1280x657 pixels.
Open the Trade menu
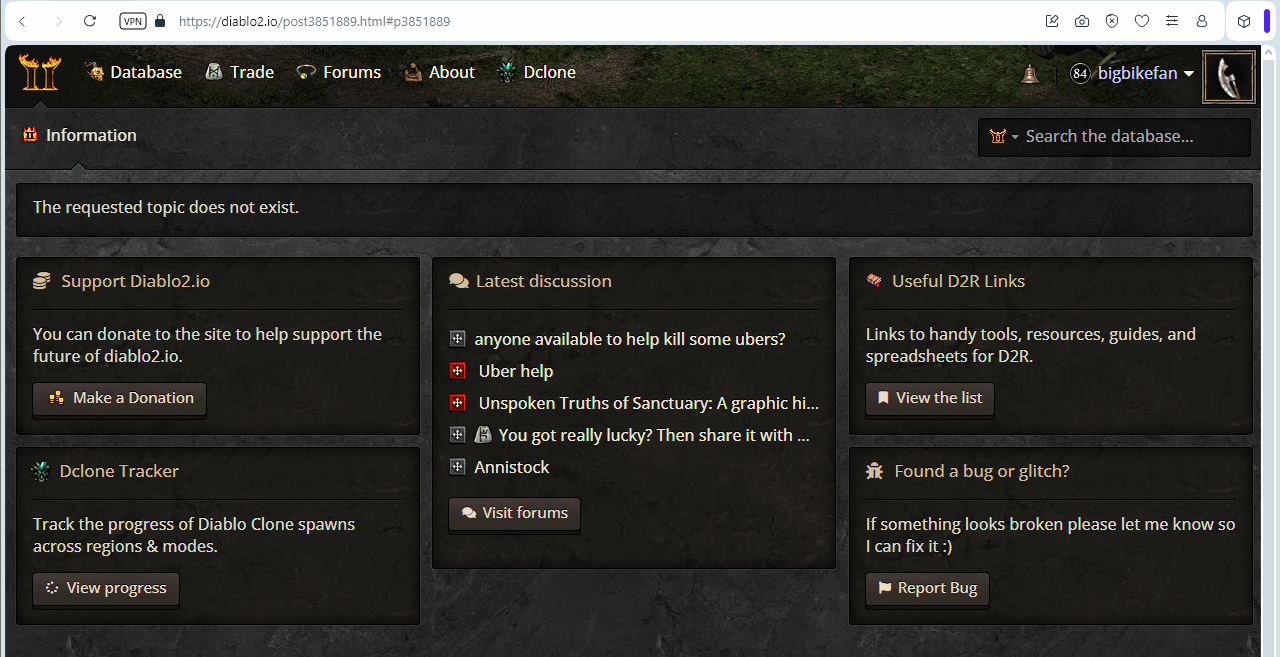pos(239,72)
